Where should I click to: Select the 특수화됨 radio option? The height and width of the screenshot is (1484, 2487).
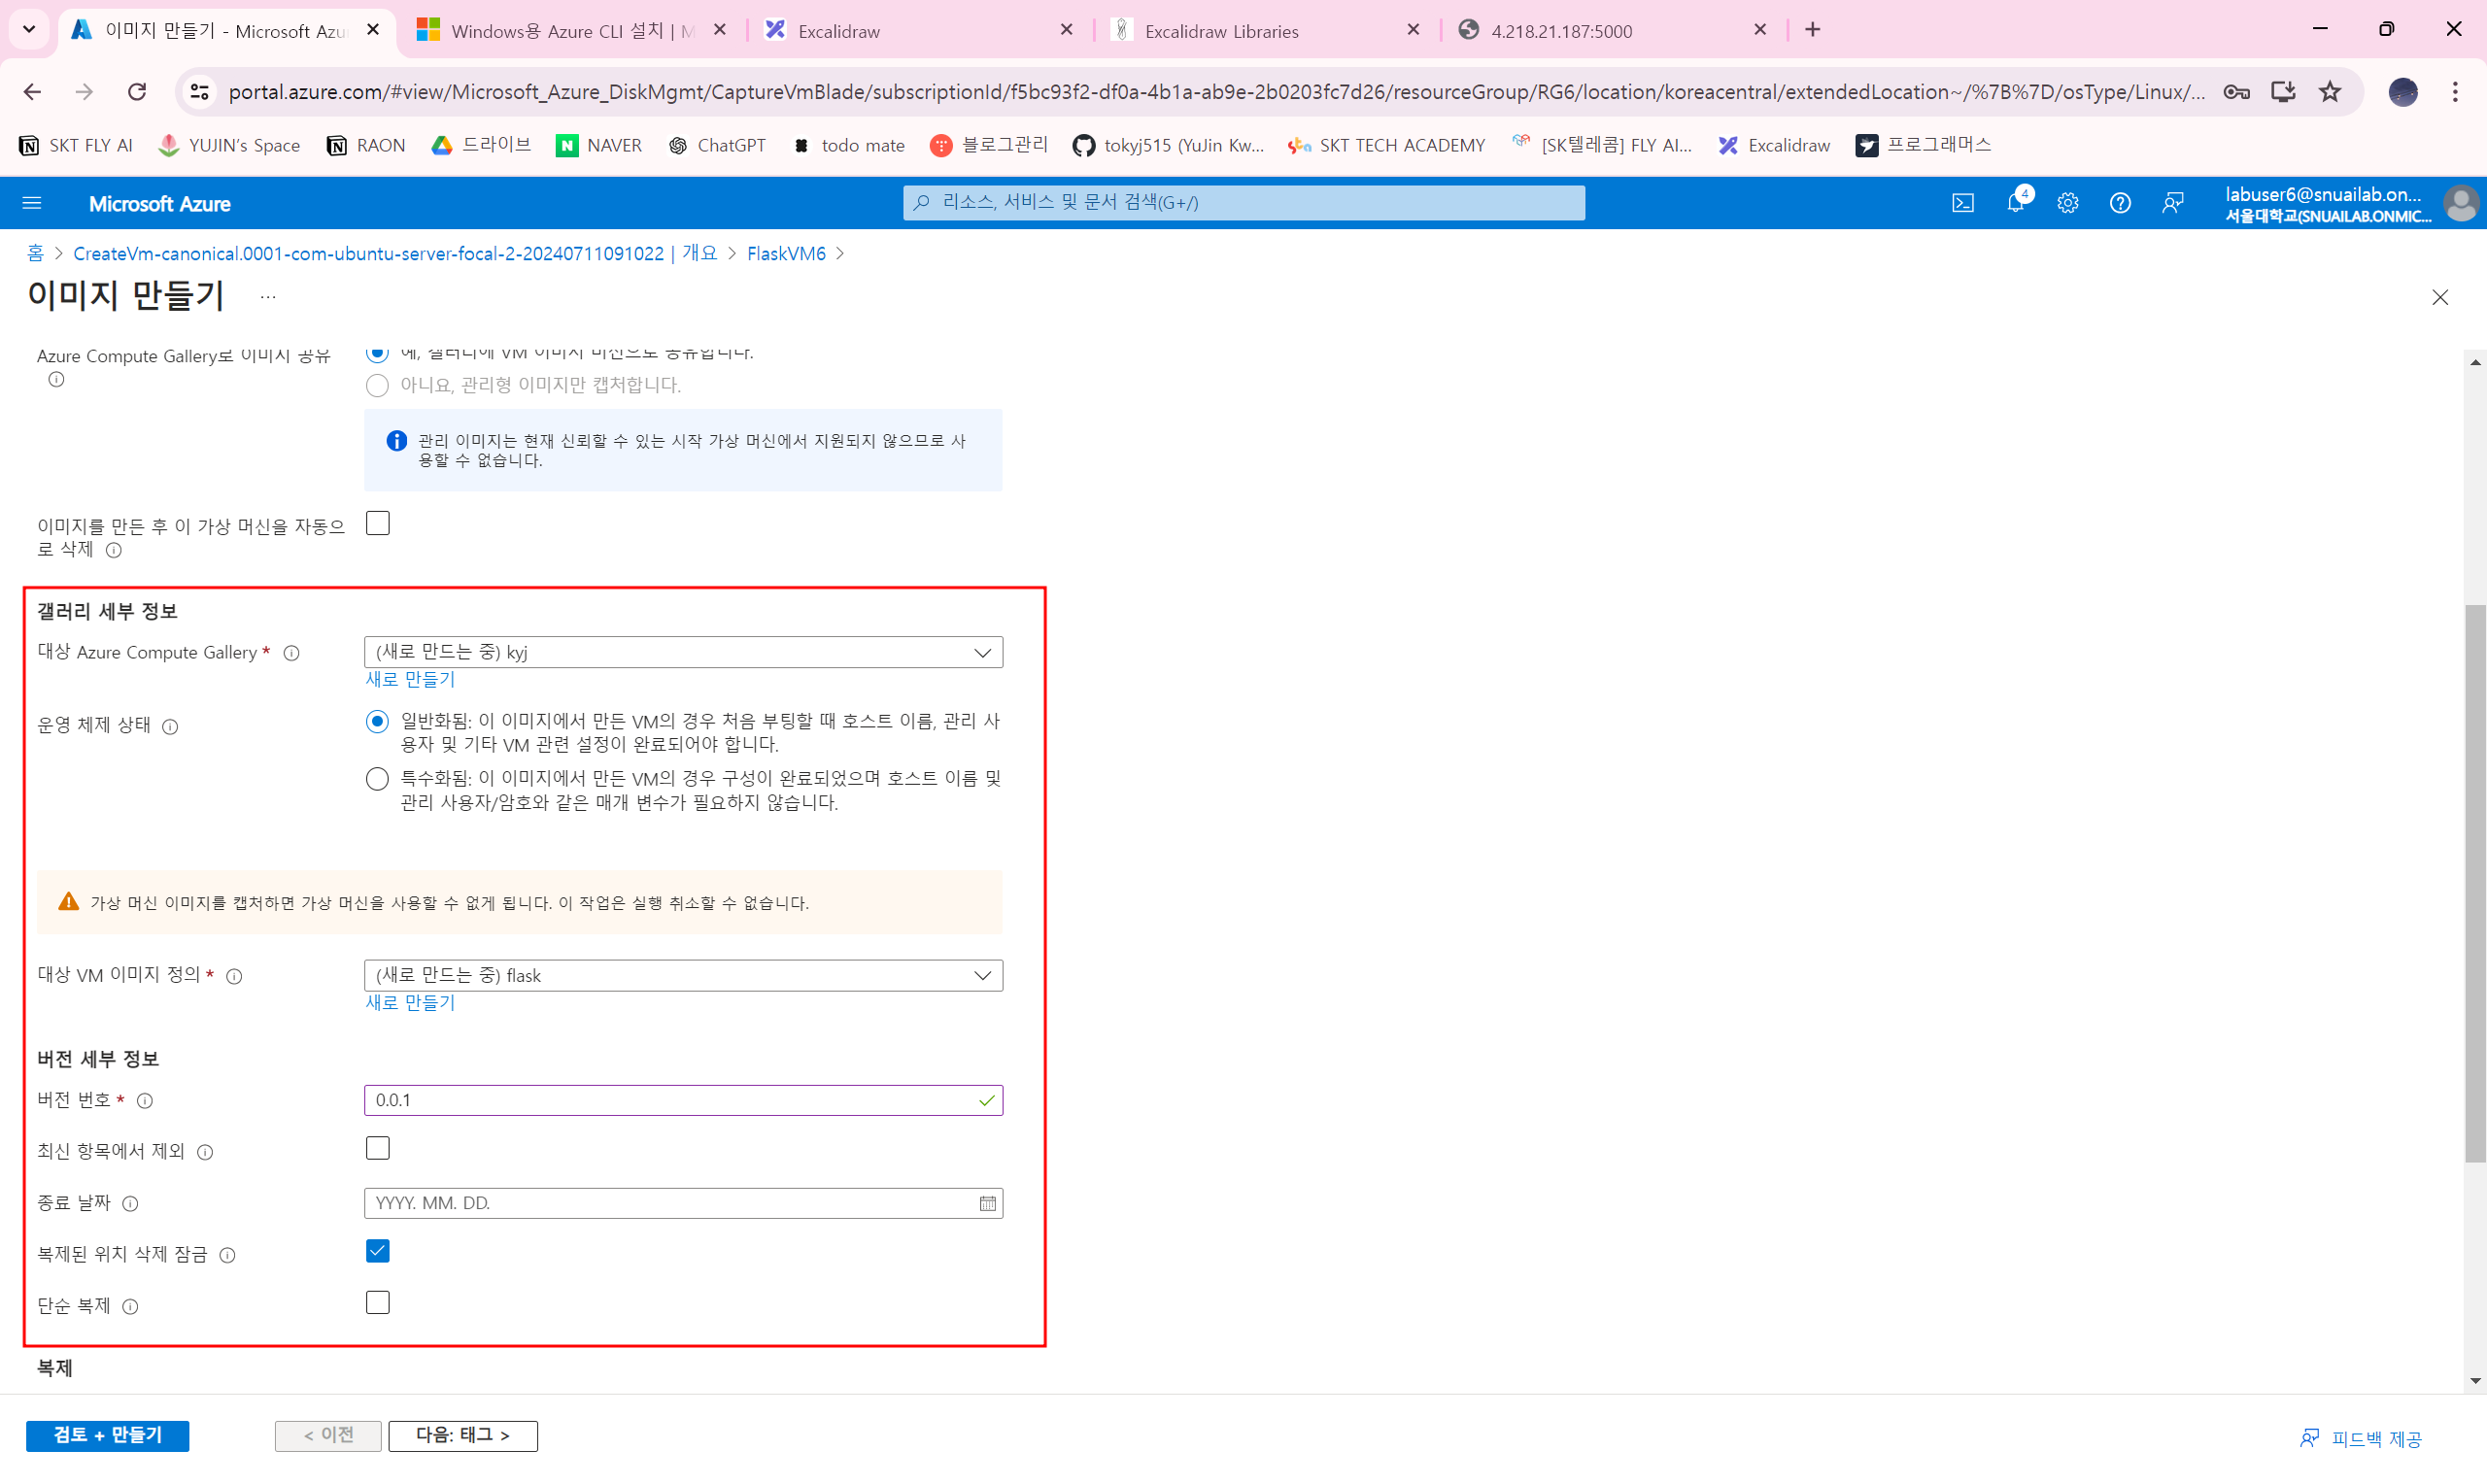(377, 779)
